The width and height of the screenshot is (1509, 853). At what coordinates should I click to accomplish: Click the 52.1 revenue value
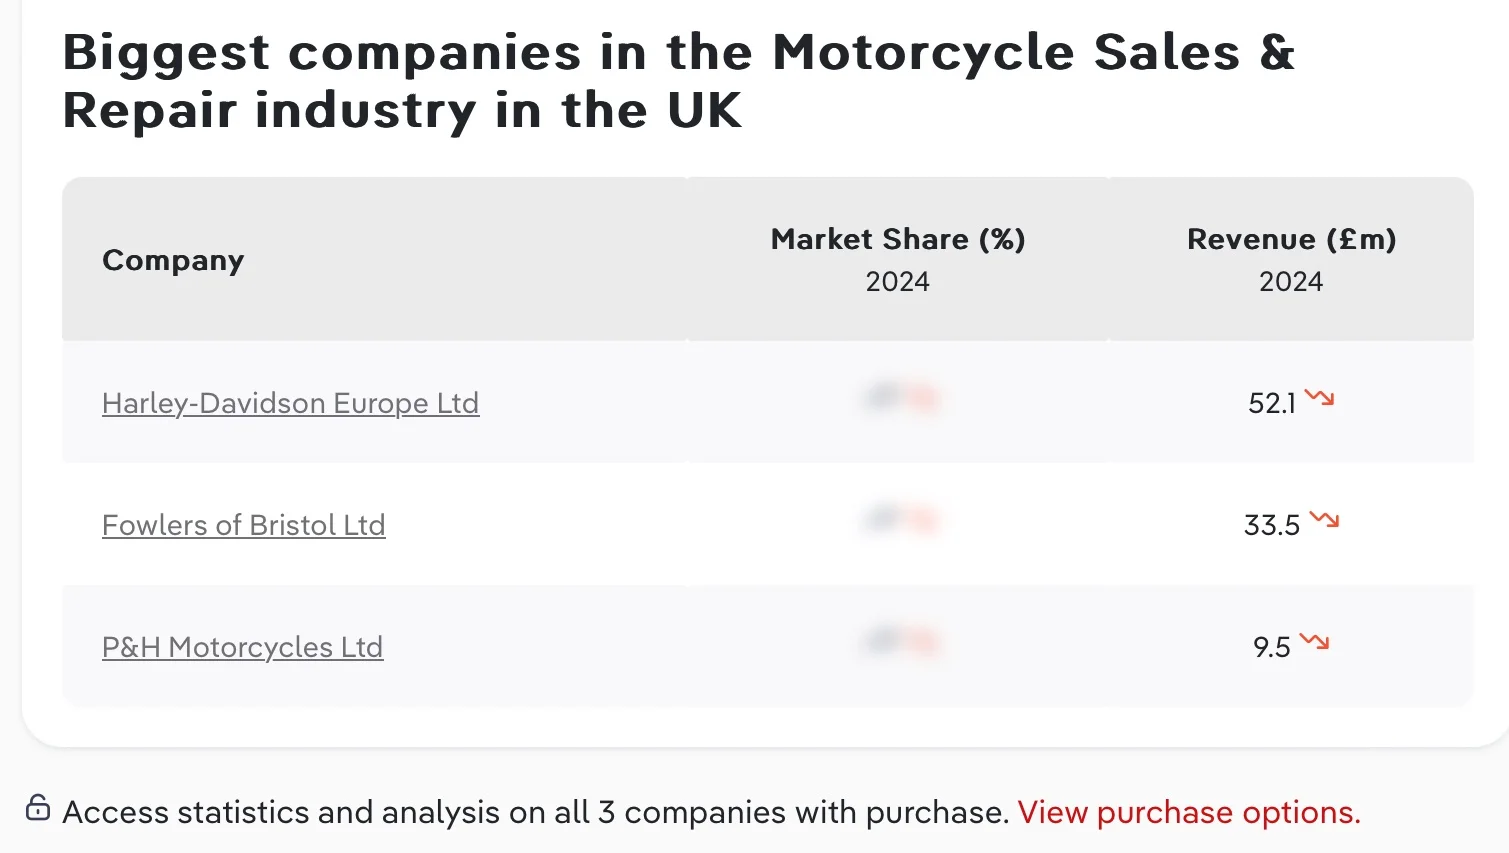pyautogui.click(x=1271, y=403)
